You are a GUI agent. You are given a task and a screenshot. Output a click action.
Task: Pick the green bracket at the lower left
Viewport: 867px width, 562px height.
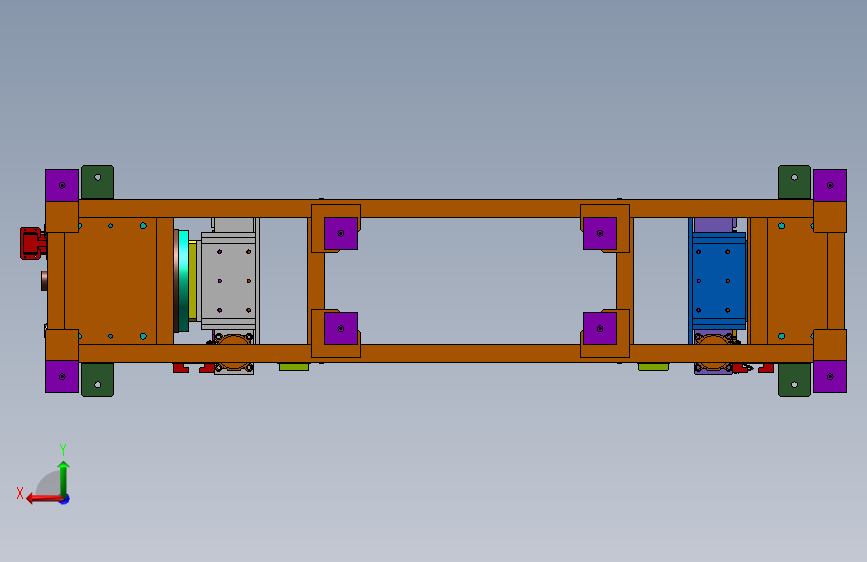pos(97,380)
